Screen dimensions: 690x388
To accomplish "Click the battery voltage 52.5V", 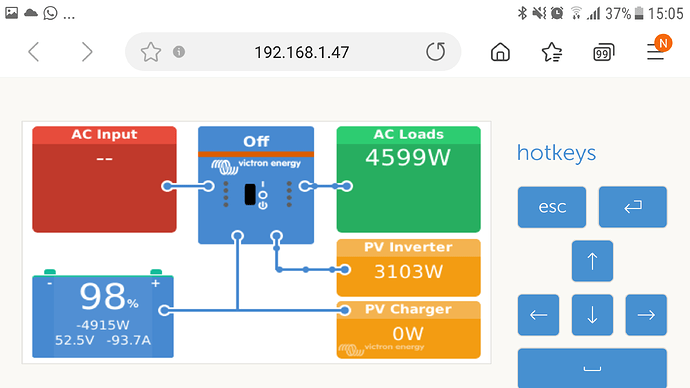I will pyautogui.click(x=74, y=340).
